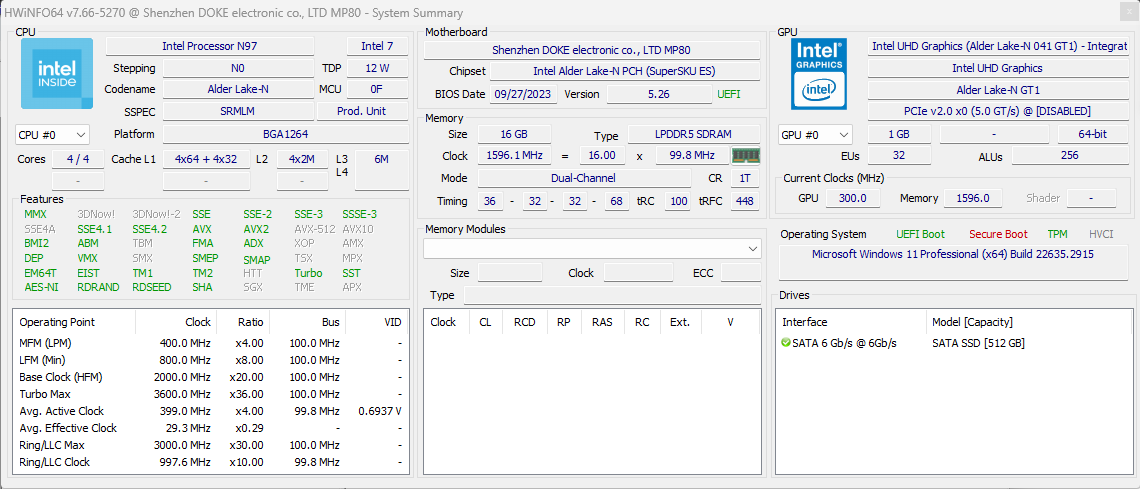
Task: Click the SRMLM SSPEC value
Action: pos(238,111)
